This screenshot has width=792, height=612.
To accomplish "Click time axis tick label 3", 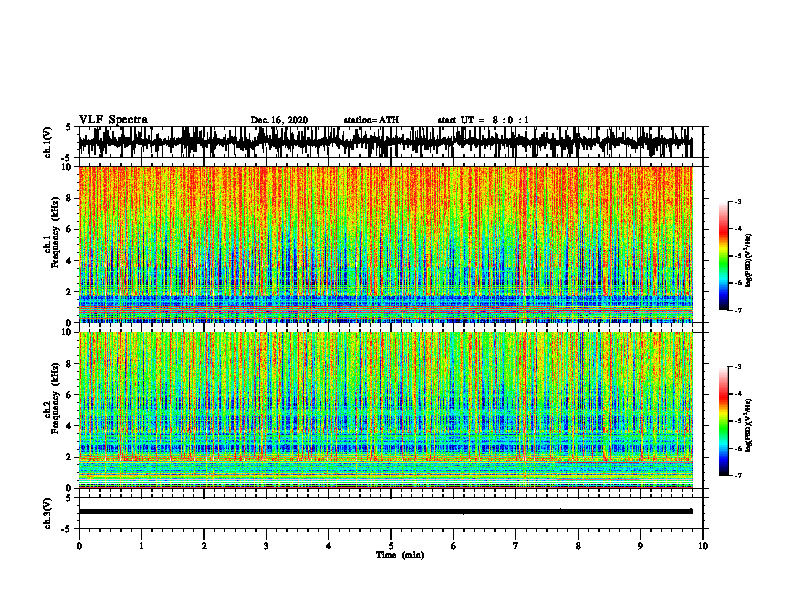I will click(266, 546).
